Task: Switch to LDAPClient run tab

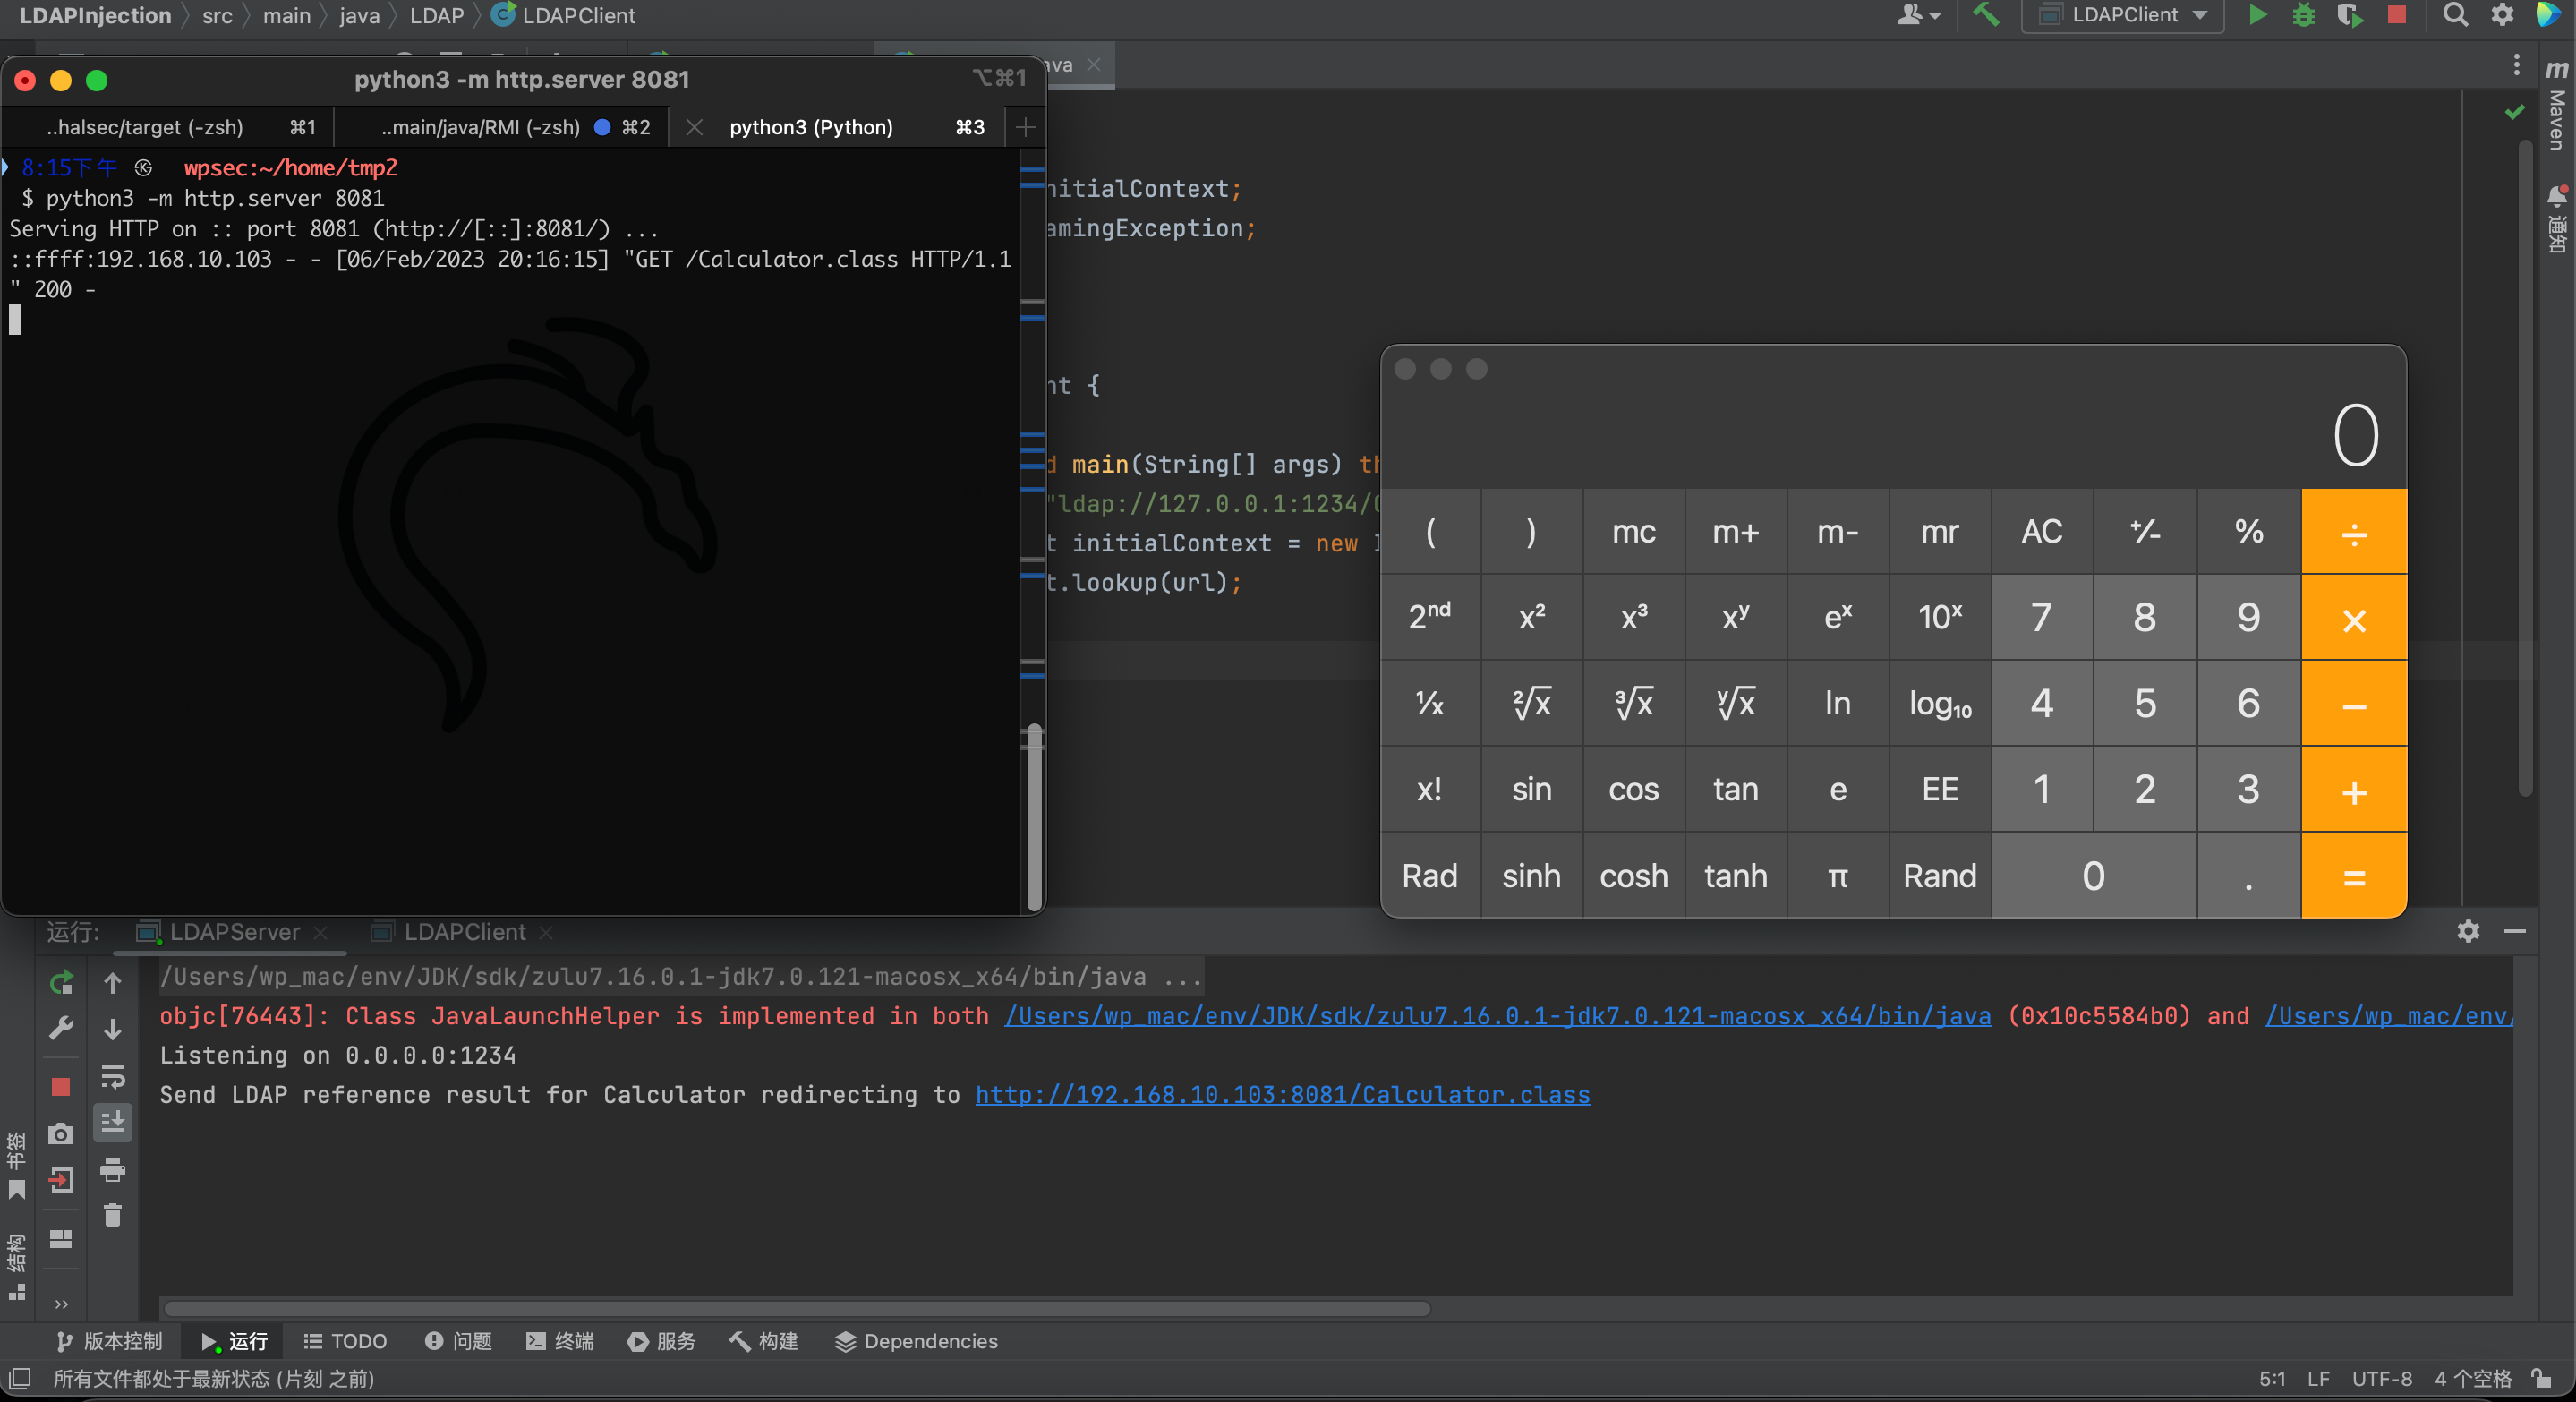Action: pyautogui.click(x=464, y=932)
